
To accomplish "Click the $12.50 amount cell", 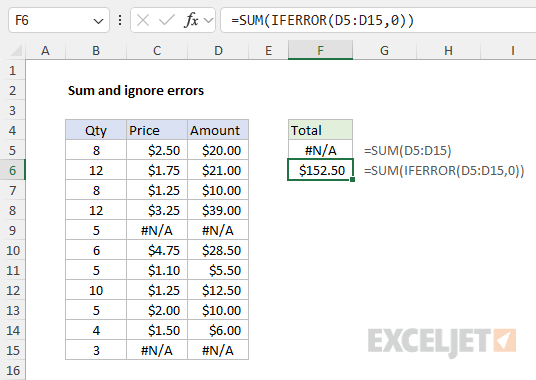I will click(x=218, y=290).
